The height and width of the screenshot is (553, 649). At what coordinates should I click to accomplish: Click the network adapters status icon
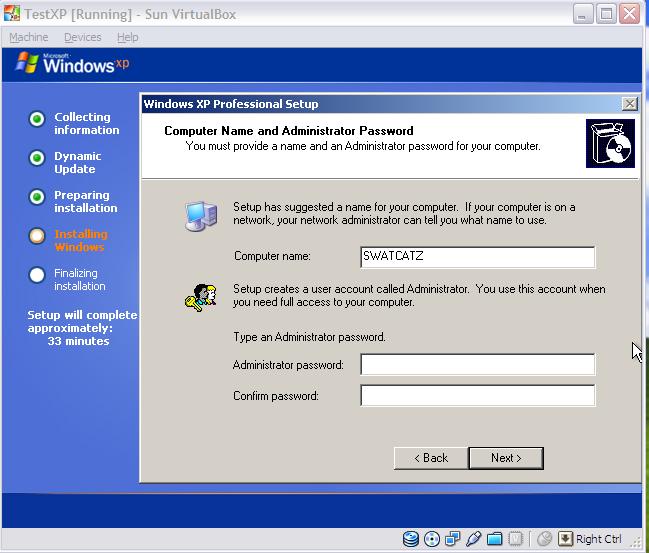click(x=453, y=539)
